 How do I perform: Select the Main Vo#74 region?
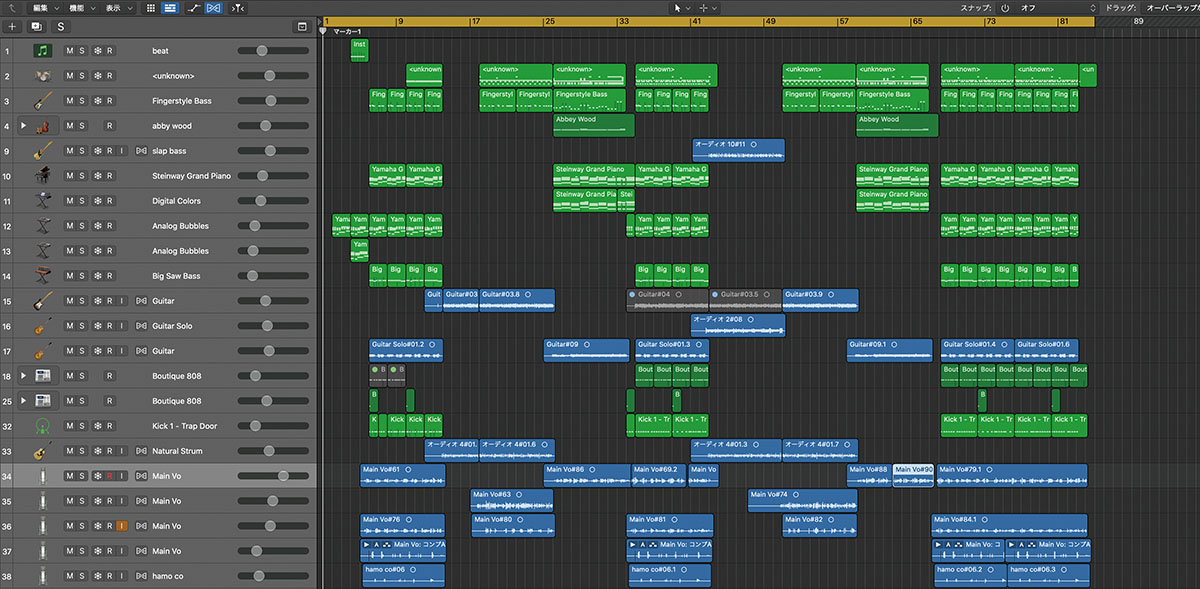click(x=803, y=500)
